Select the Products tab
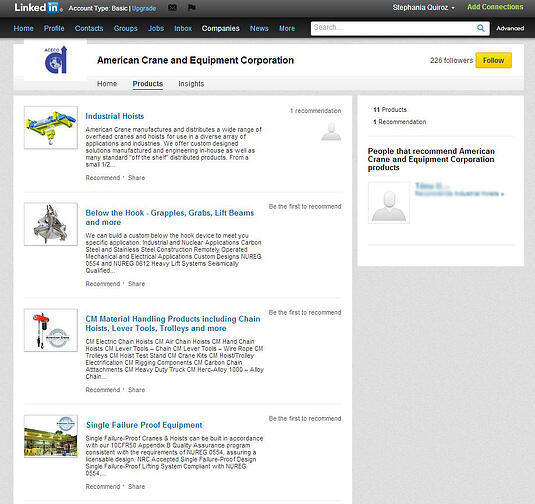This screenshot has height=504, width=535. (148, 84)
